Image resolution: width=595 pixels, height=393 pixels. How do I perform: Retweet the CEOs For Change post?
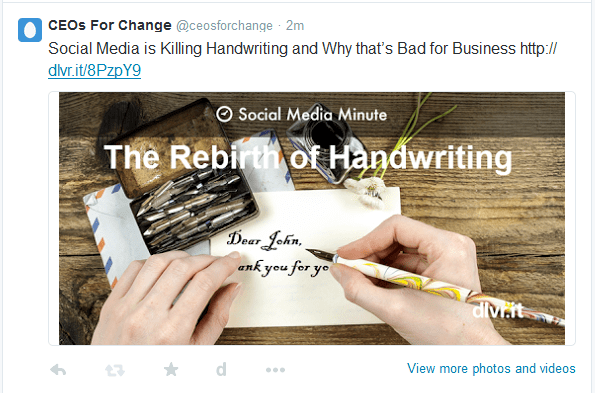click(115, 370)
